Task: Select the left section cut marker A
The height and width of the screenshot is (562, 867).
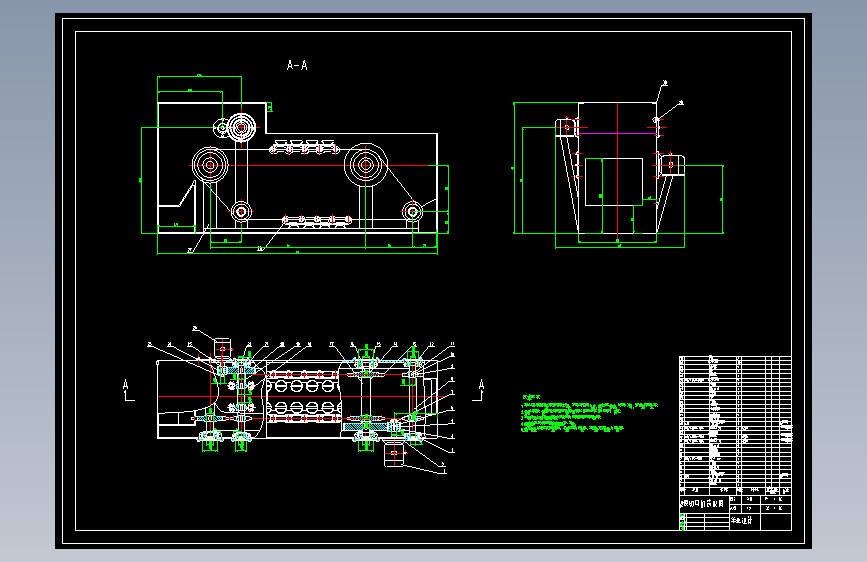Action: pyautogui.click(x=128, y=389)
